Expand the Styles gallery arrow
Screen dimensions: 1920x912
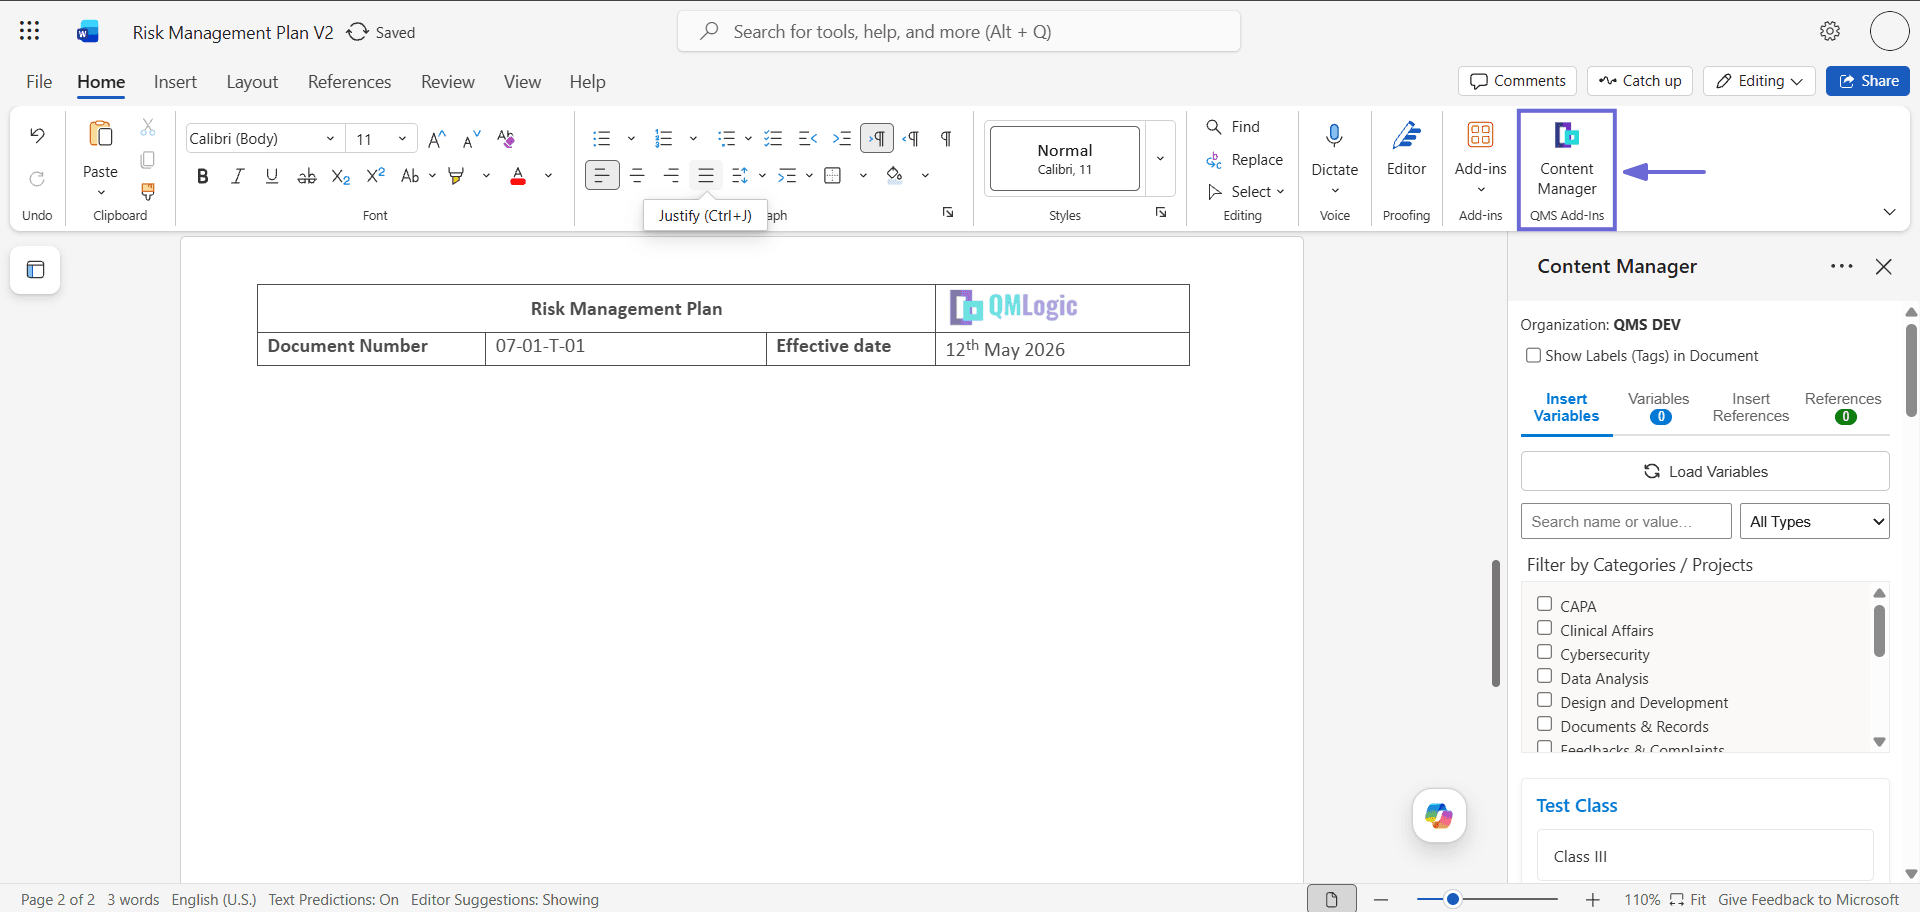coord(1160,158)
